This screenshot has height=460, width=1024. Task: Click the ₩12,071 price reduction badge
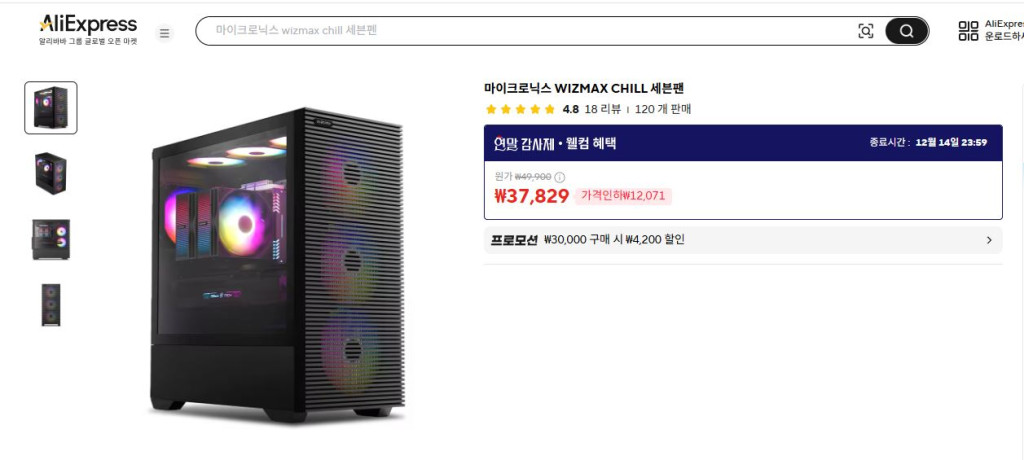623,196
